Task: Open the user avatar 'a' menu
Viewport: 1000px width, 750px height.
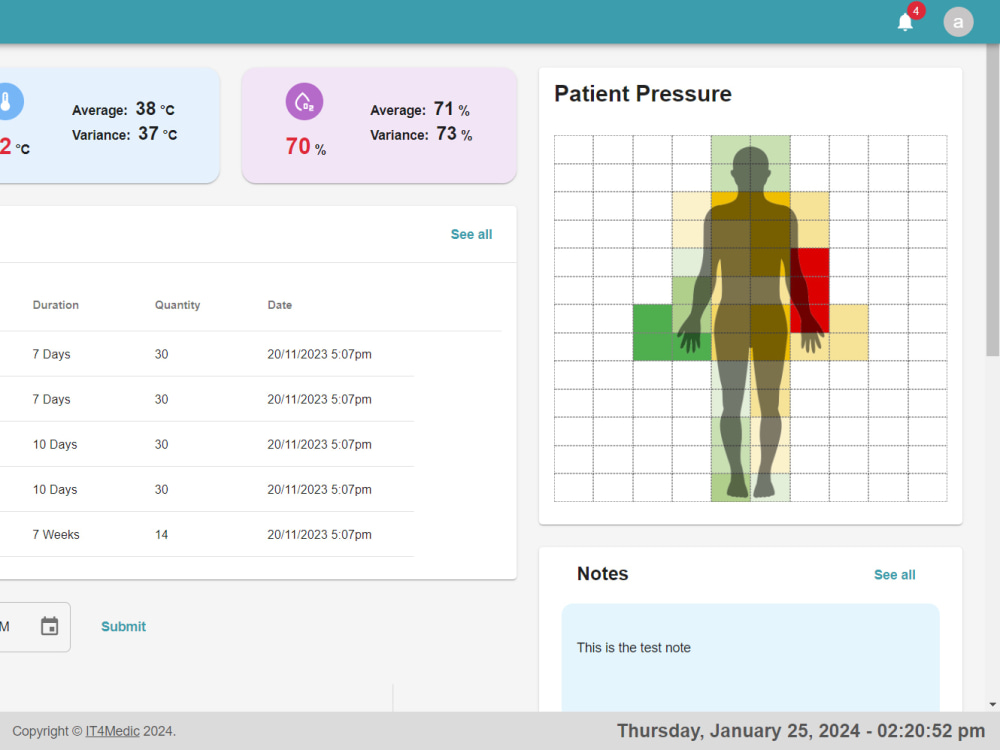Action: 958,22
